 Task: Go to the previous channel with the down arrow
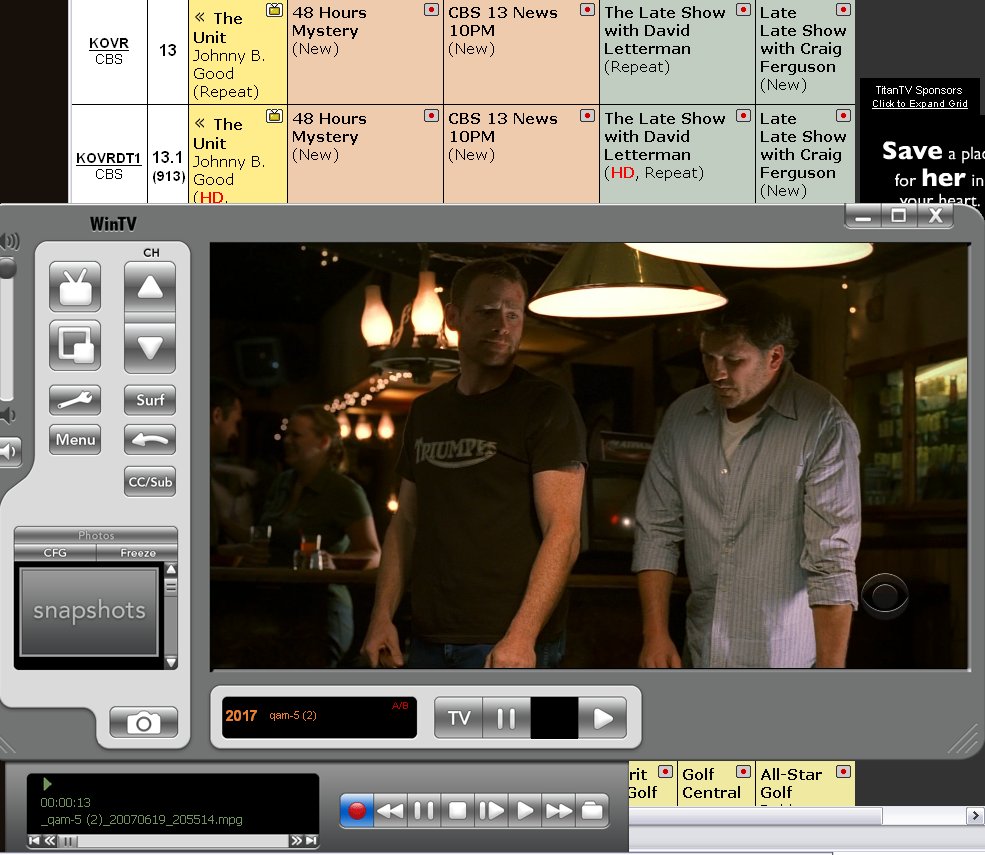click(x=150, y=347)
